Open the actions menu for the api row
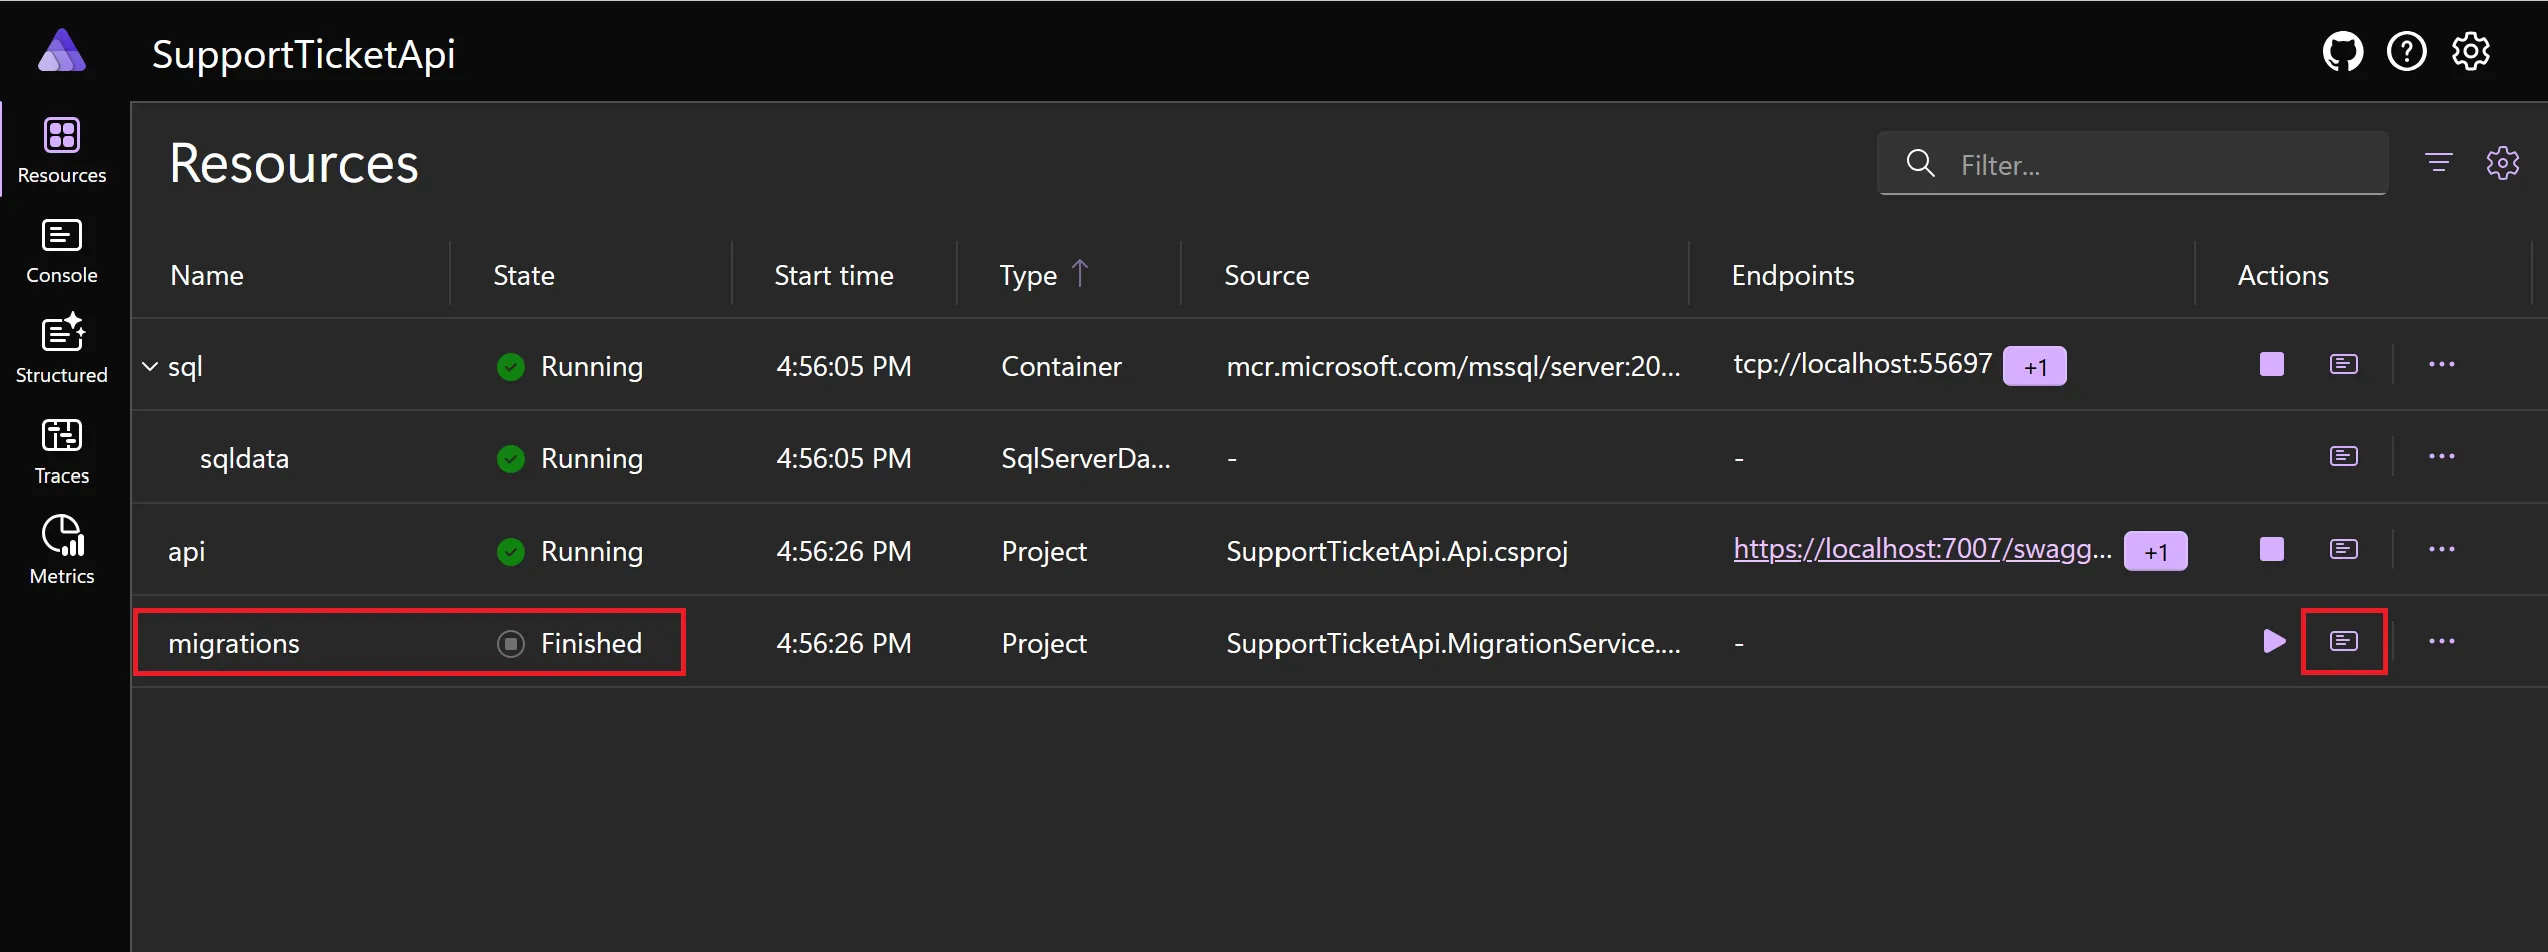The height and width of the screenshot is (952, 2548). pyautogui.click(x=2442, y=549)
